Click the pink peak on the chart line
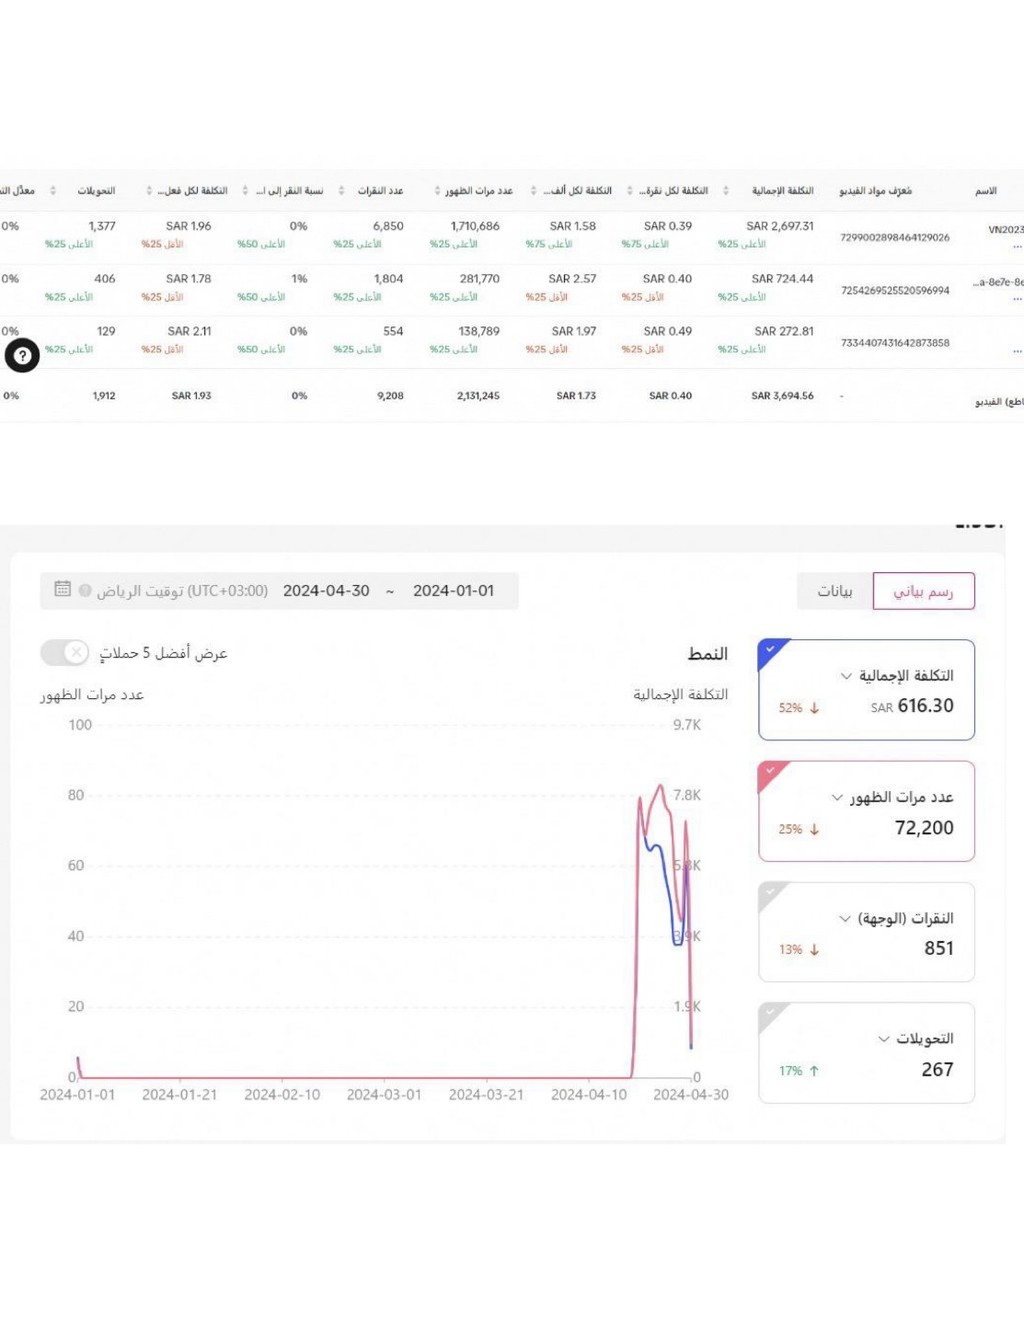The width and height of the screenshot is (1024, 1319). pos(660,786)
